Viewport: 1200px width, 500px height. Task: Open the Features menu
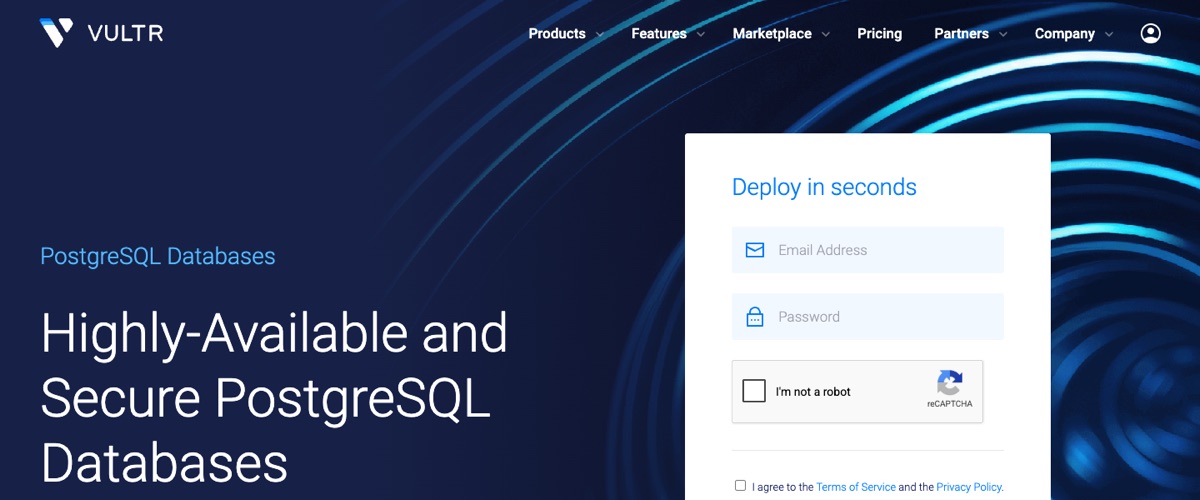click(659, 33)
